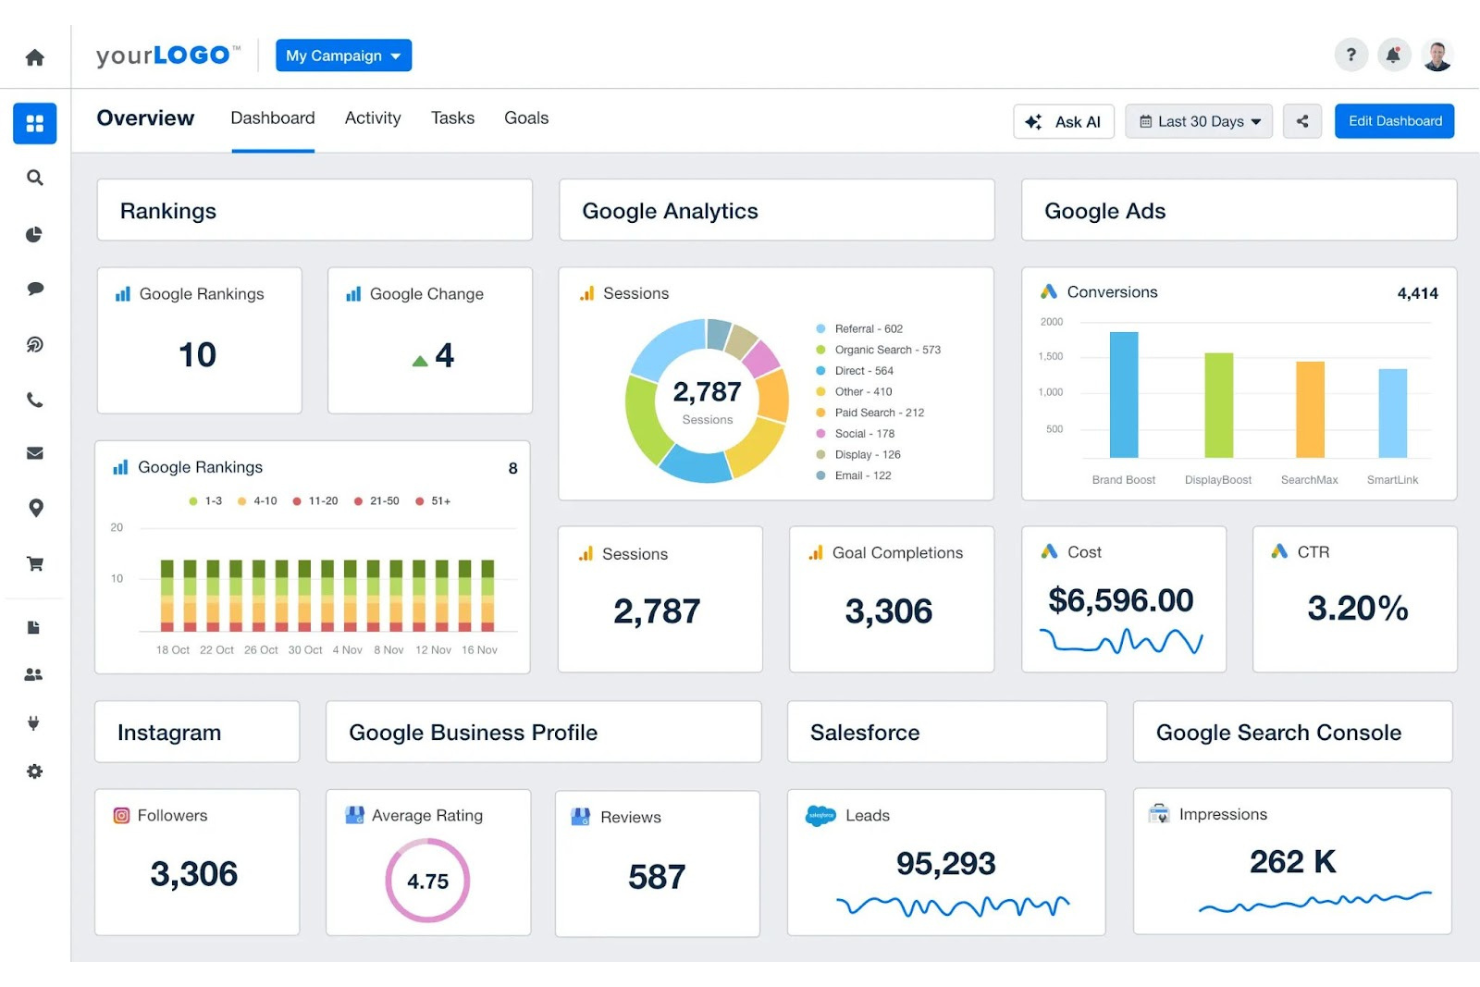The height and width of the screenshot is (987, 1480).
Task: Click the Search Console icon beside Impressions
Action: 1159,814
